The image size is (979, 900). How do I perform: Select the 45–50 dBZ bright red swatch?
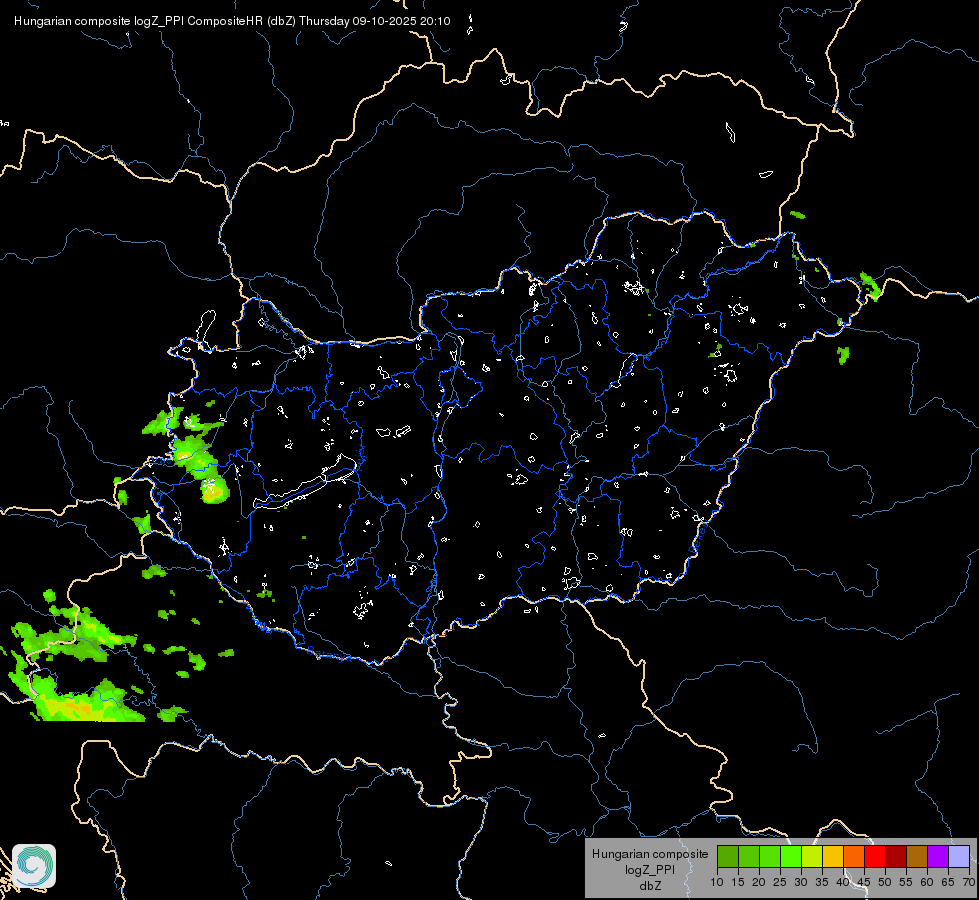coord(875,856)
